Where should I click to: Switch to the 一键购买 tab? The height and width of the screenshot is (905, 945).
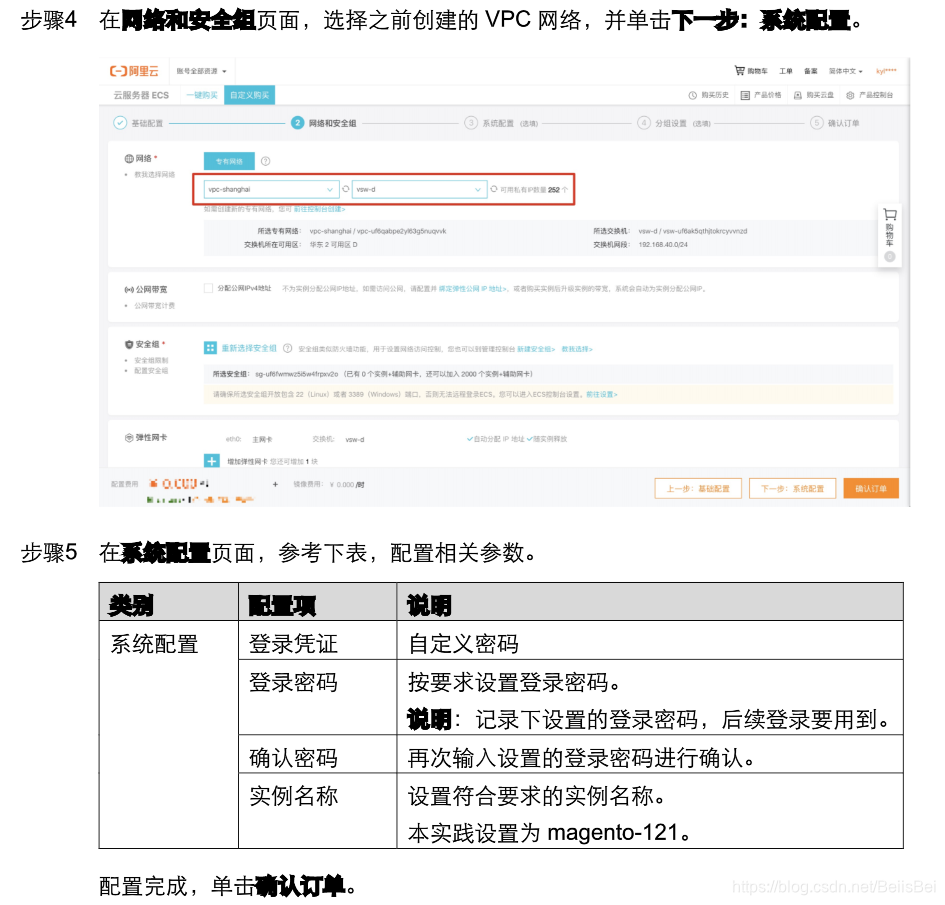(202, 95)
